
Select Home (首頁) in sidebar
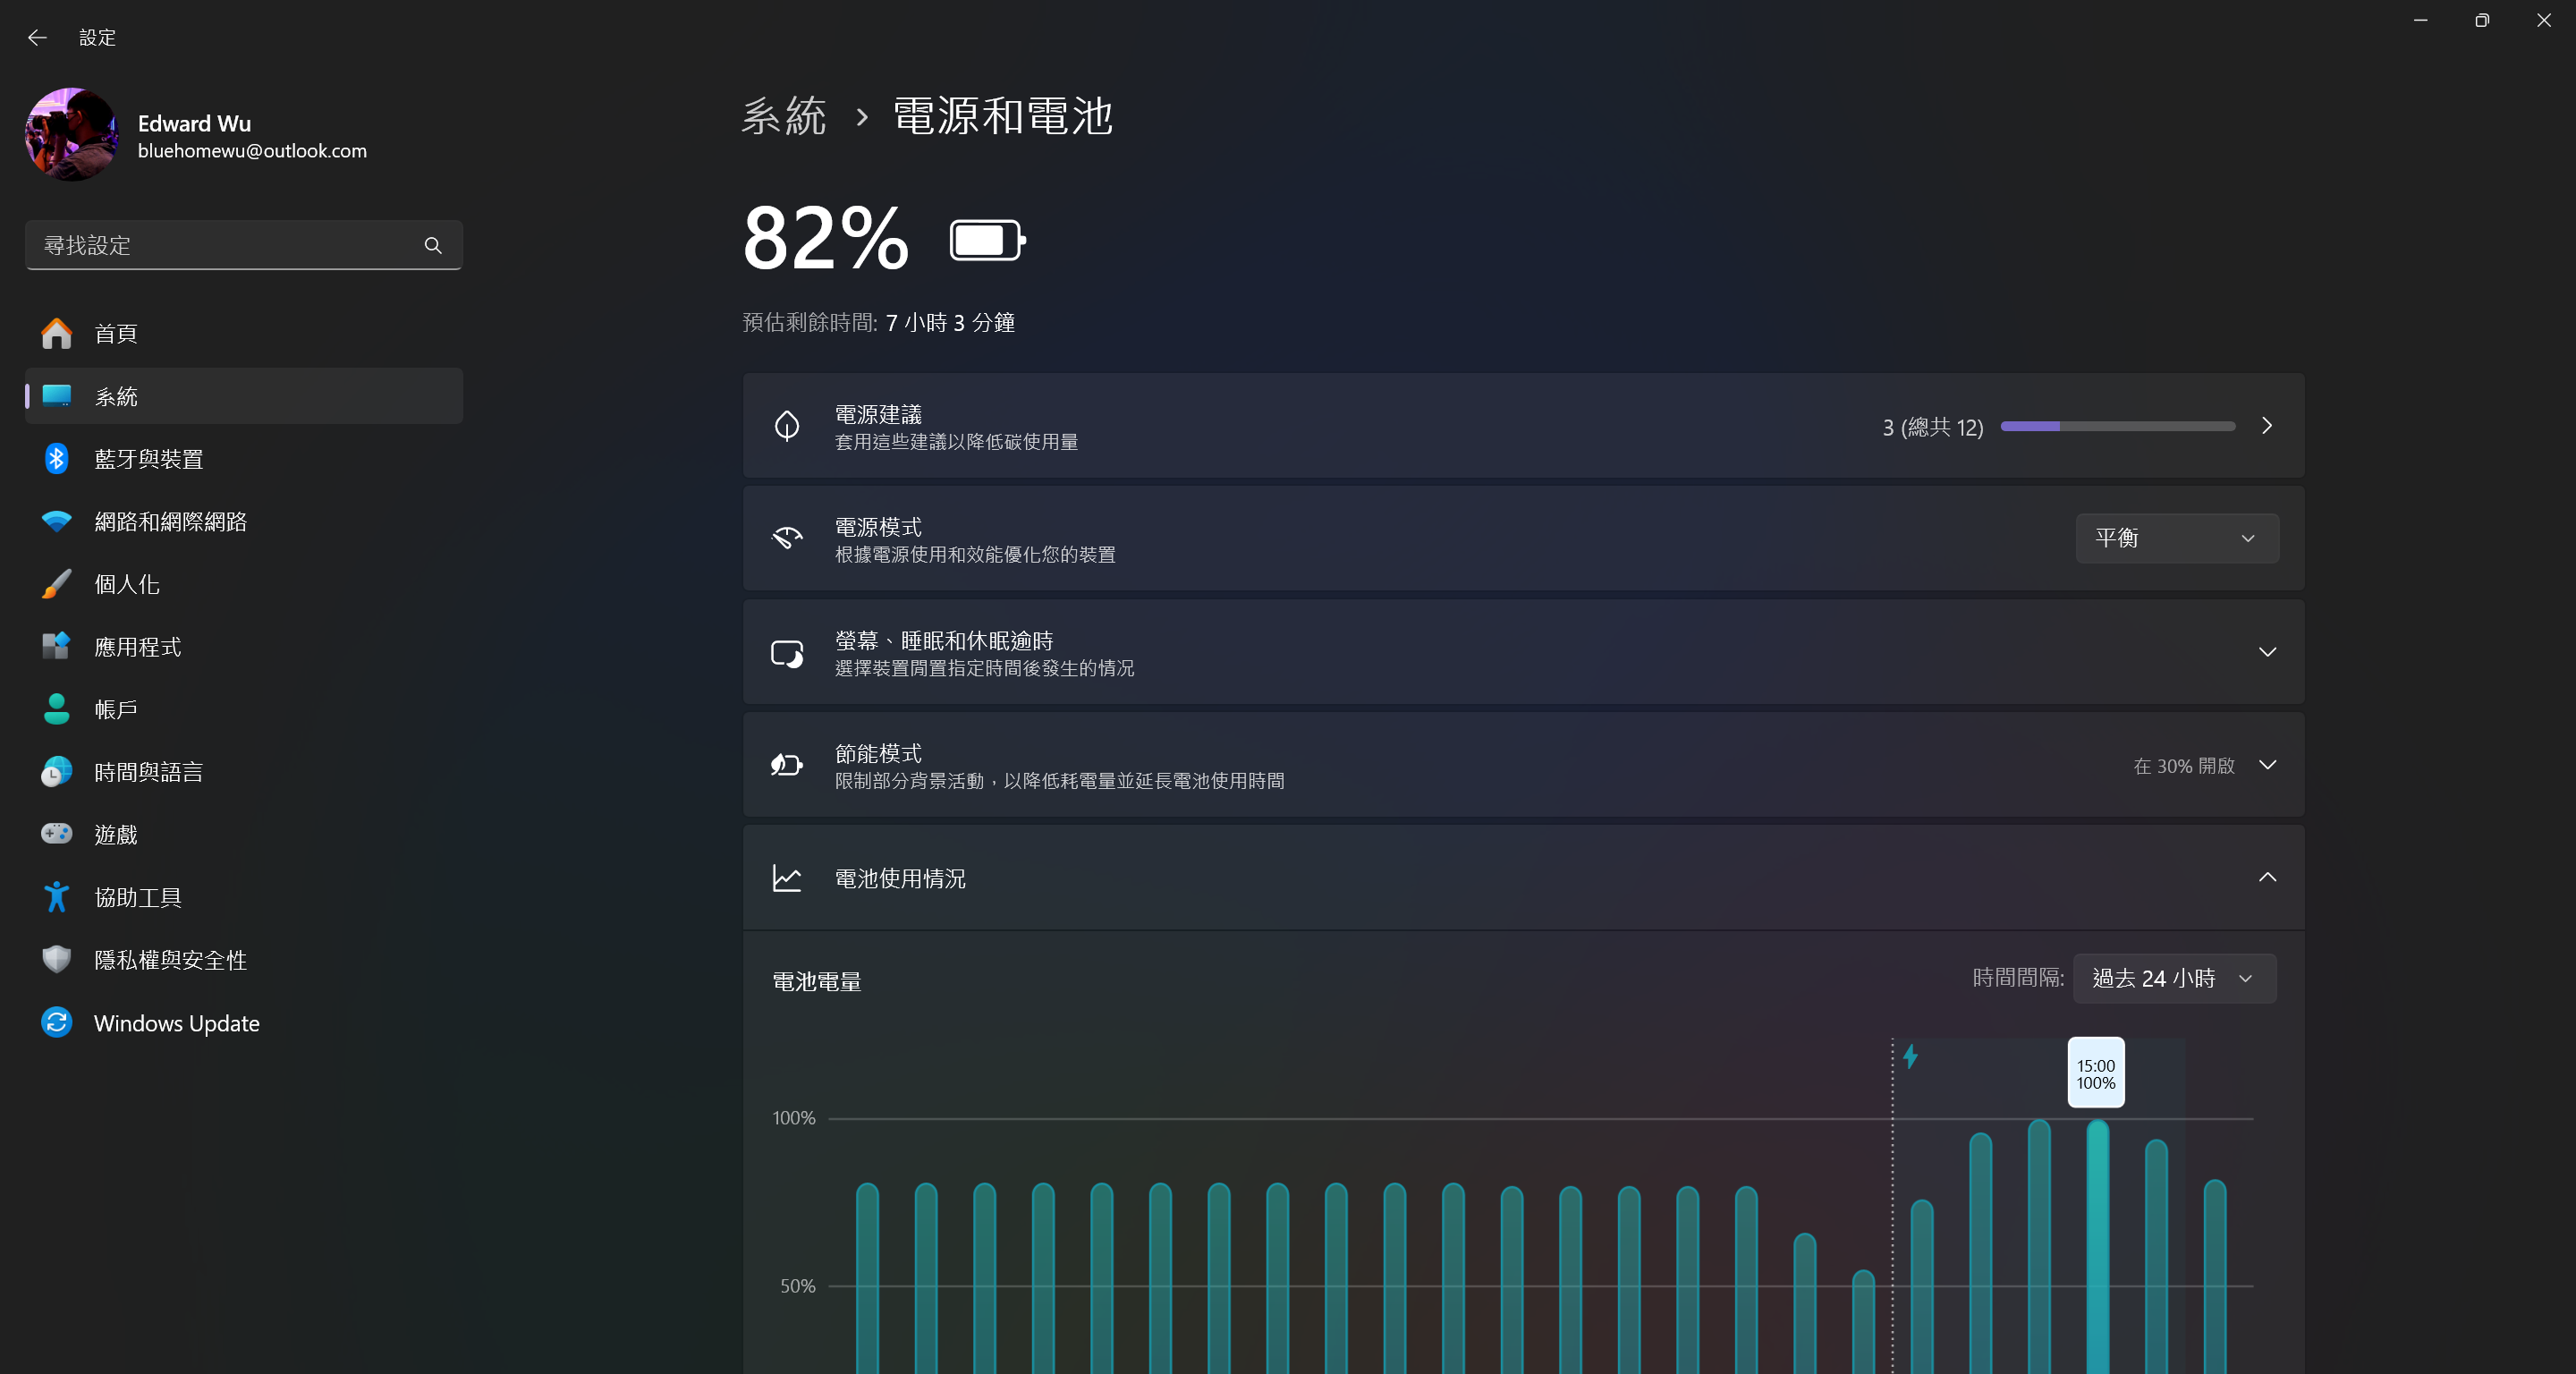(115, 333)
